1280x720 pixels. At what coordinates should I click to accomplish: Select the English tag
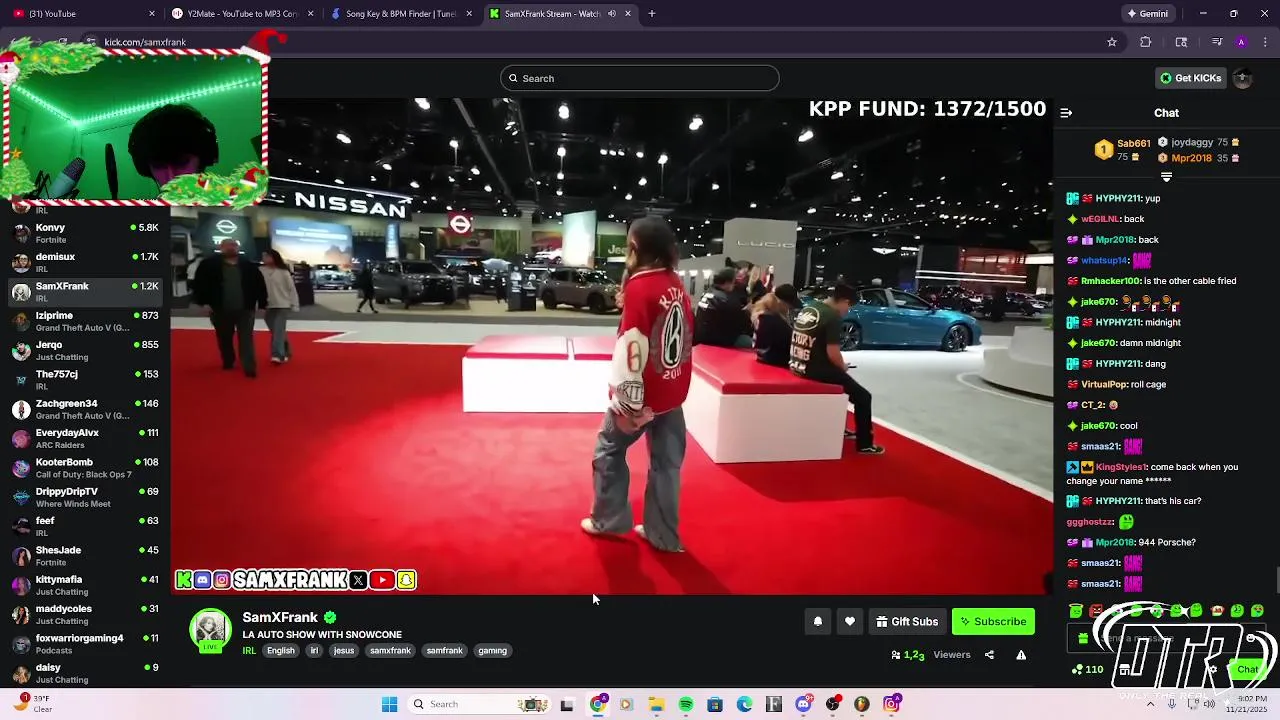click(x=281, y=651)
